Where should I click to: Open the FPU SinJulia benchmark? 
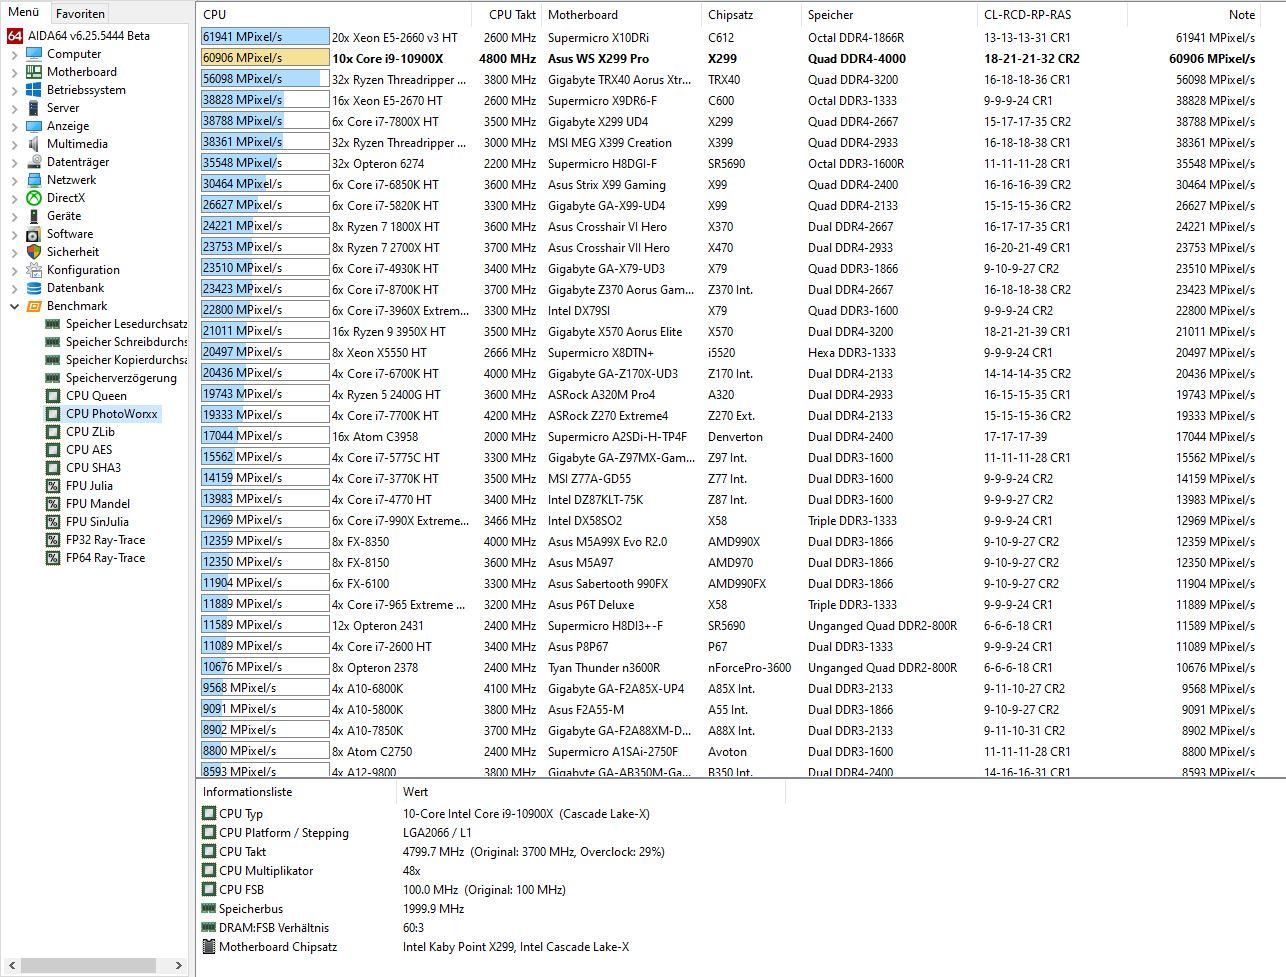point(97,522)
